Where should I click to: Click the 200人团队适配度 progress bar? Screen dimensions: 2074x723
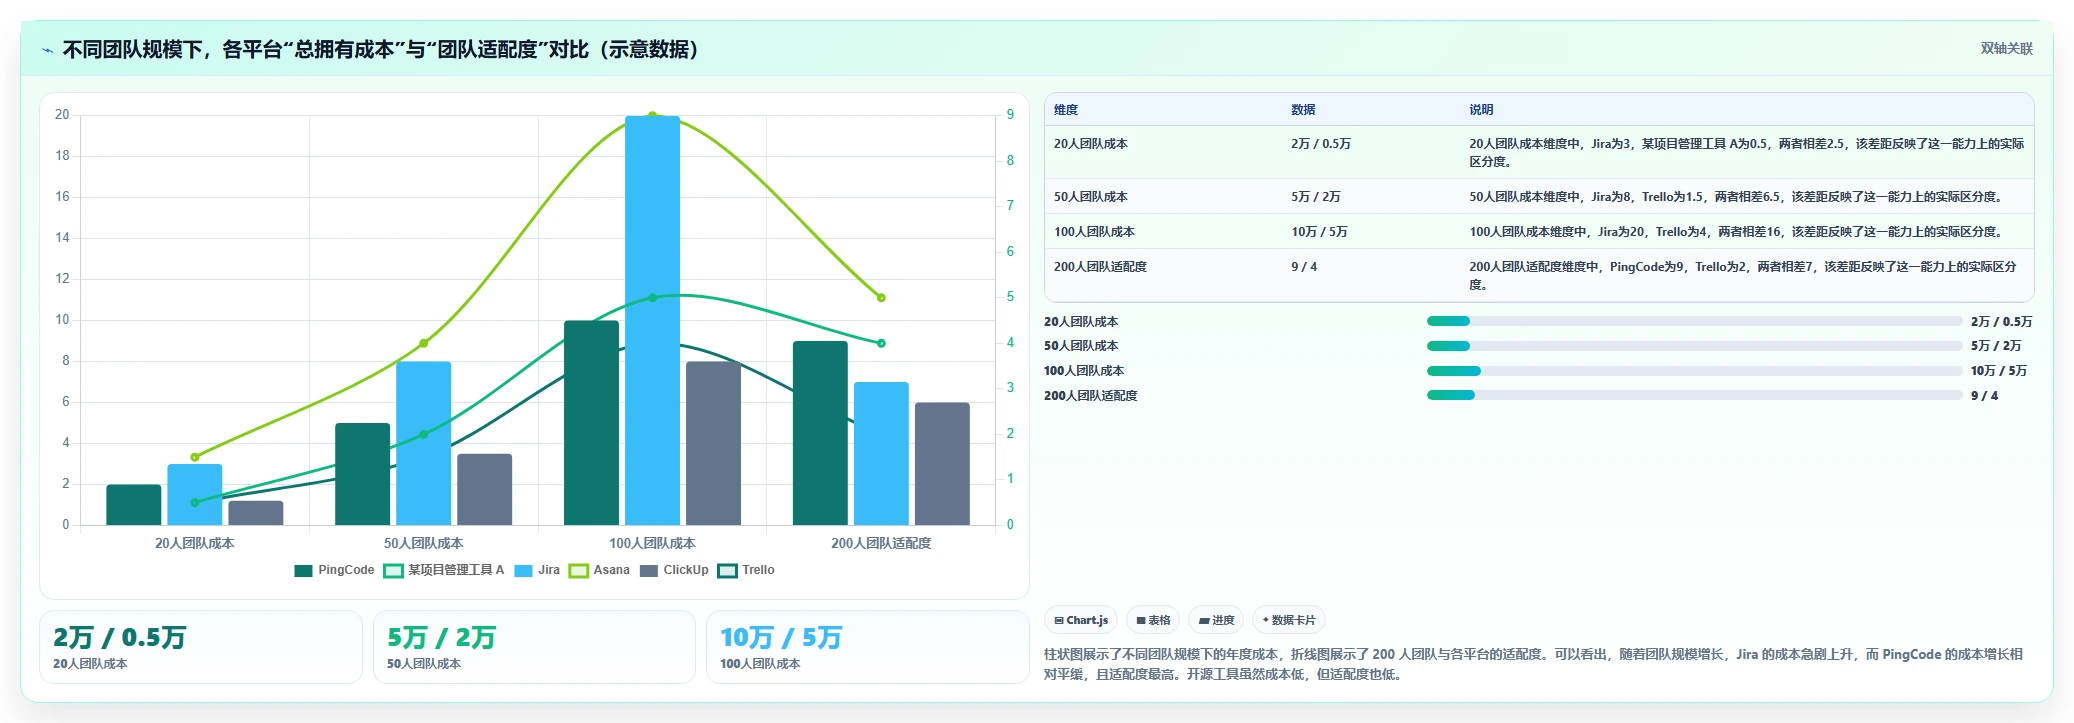coord(1694,395)
